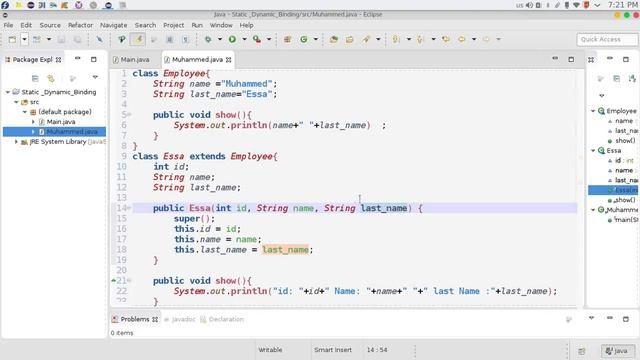Toggle Mark Occurrences highlighter button
This screenshot has width=640, height=360.
pos(138,39)
